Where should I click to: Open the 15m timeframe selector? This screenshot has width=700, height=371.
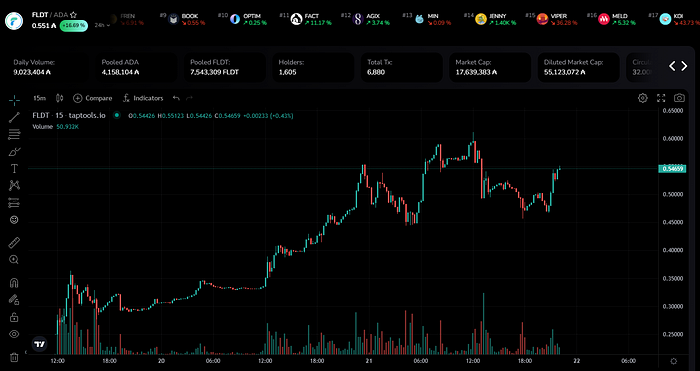point(39,98)
